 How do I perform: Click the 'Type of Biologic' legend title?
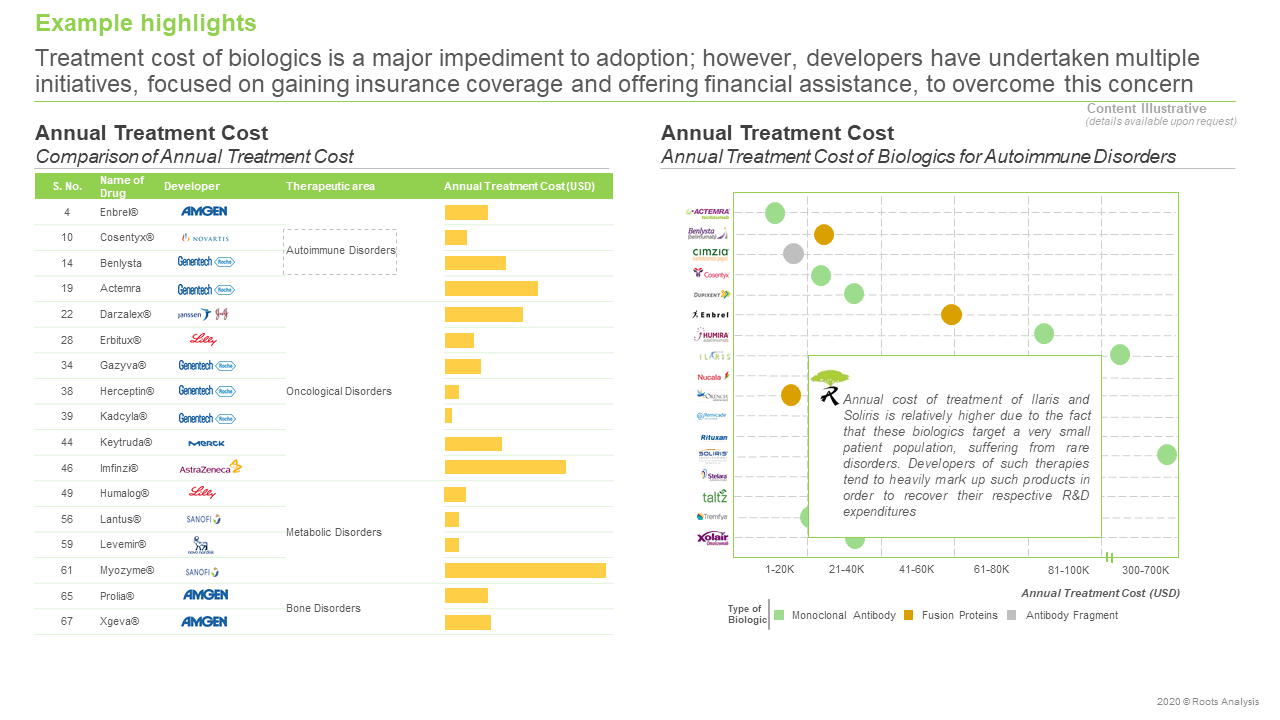point(746,614)
